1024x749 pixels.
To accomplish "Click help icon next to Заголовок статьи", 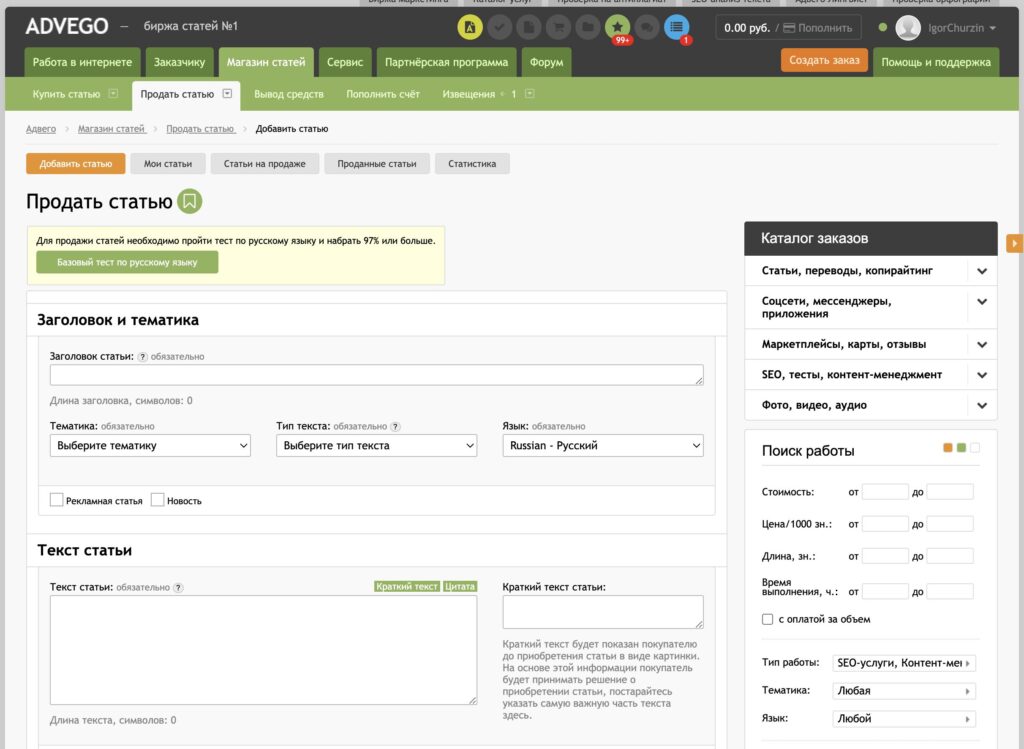I will 142,357.
